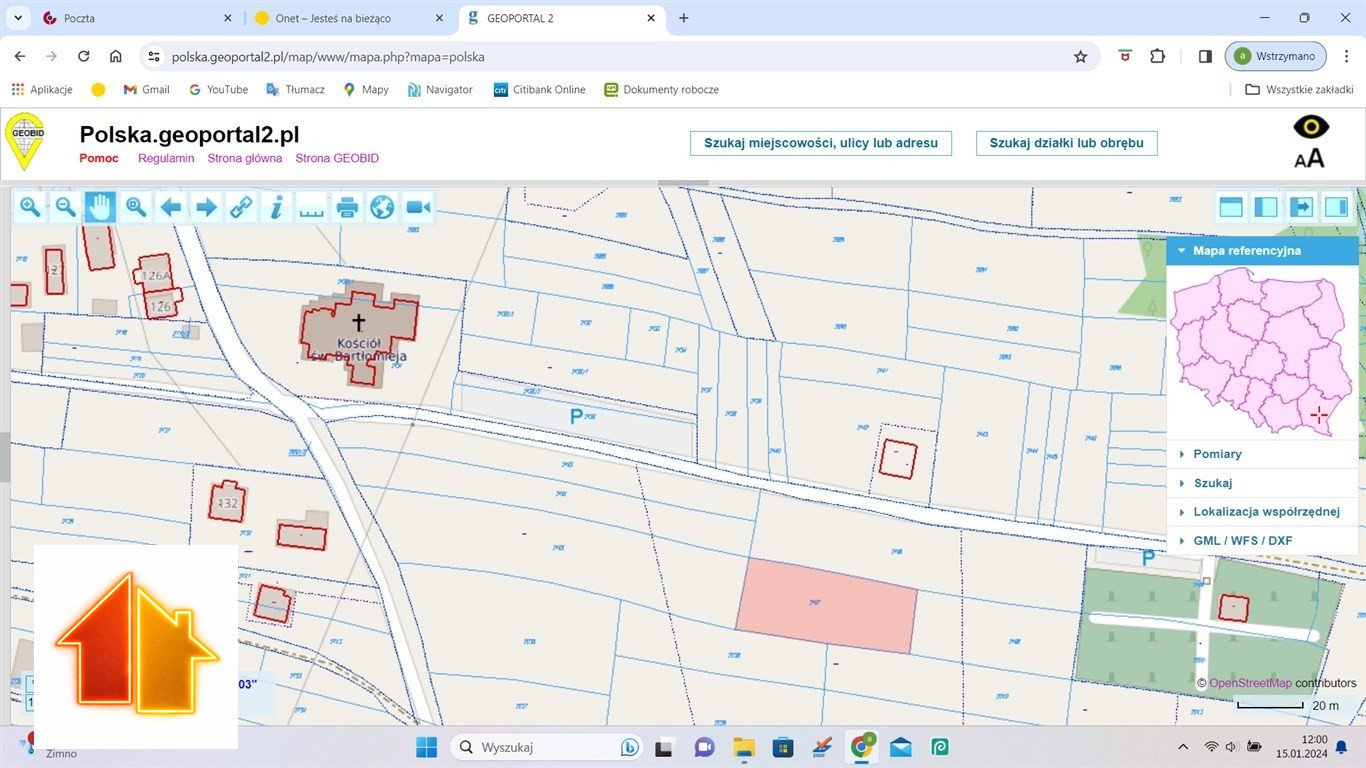The height and width of the screenshot is (768, 1366).
Task: Open the YouTube bookmark
Action: point(218,89)
